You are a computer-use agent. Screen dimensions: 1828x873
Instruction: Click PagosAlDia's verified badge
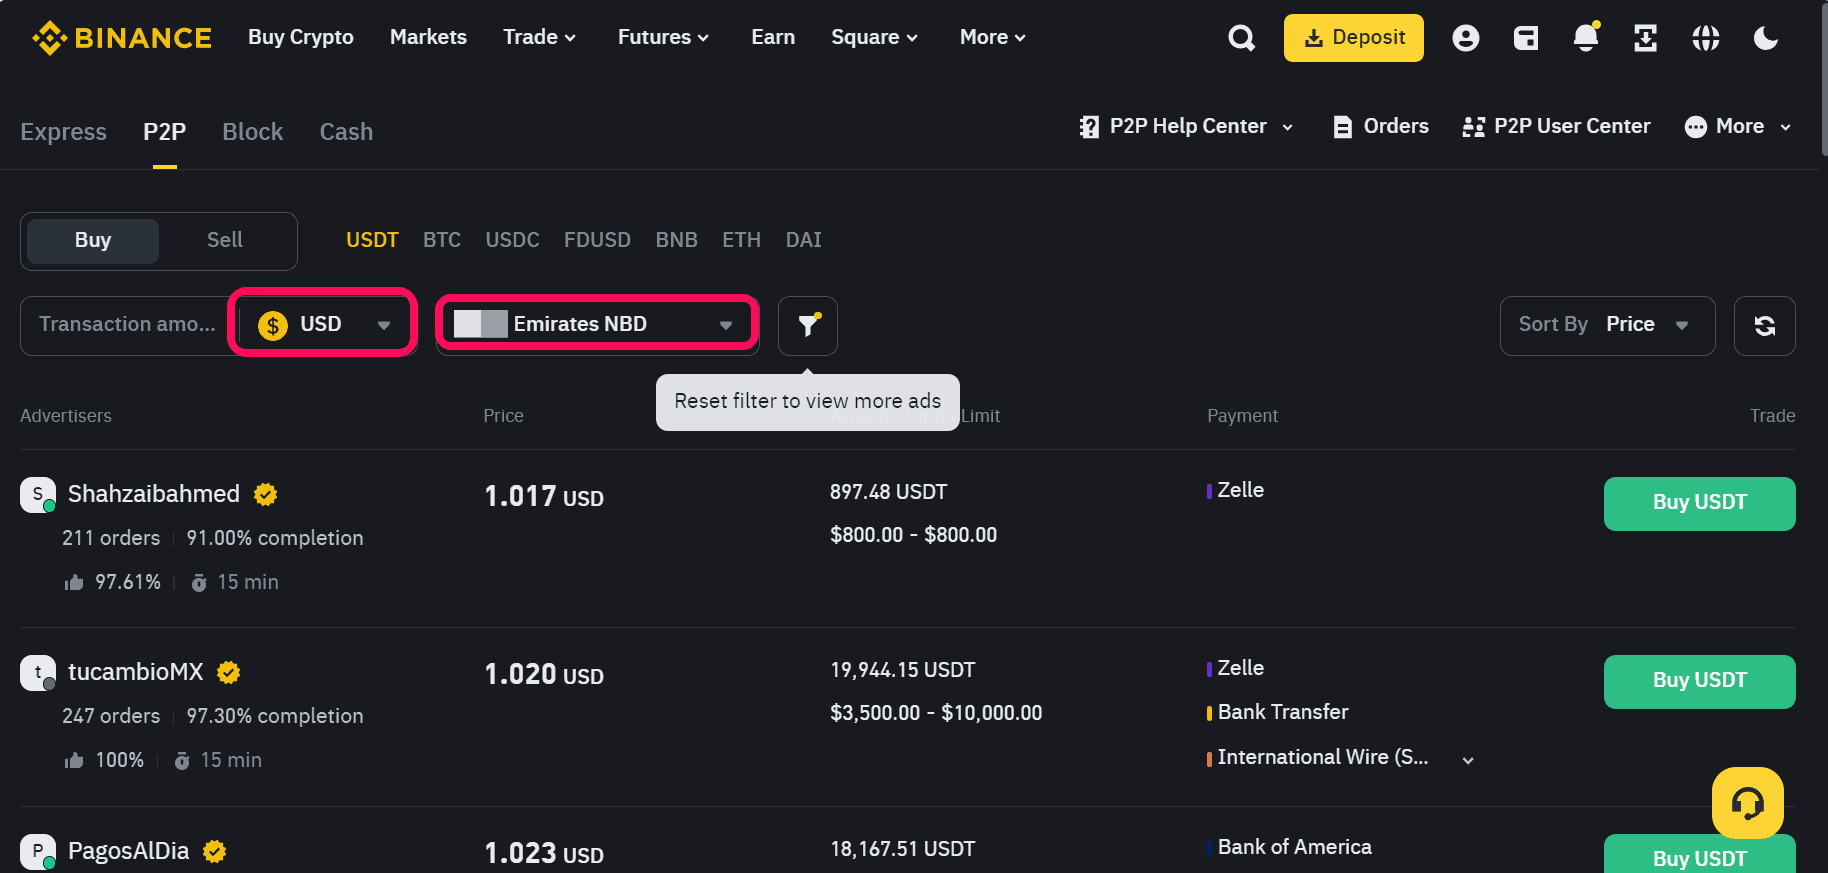pos(214,851)
